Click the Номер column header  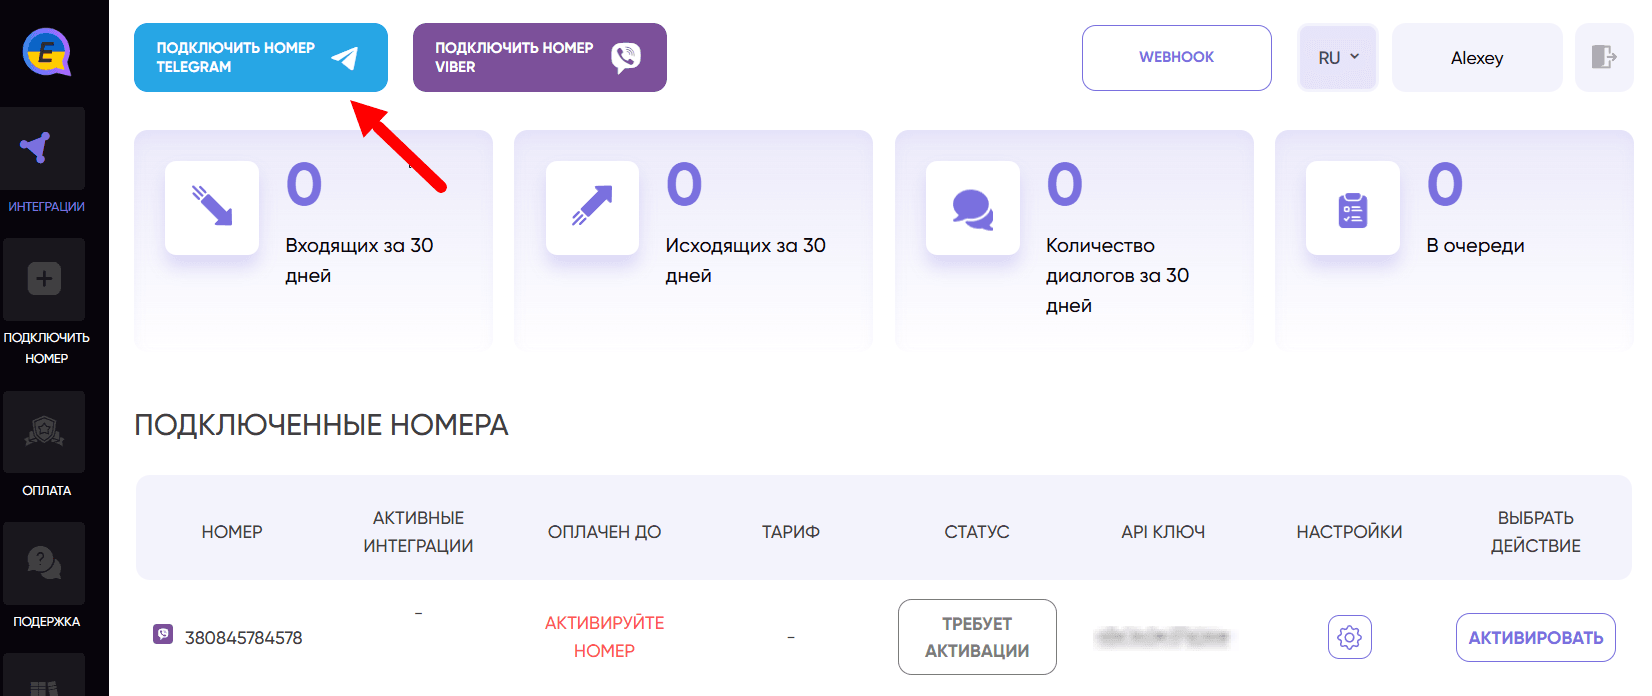(x=232, y=532)
